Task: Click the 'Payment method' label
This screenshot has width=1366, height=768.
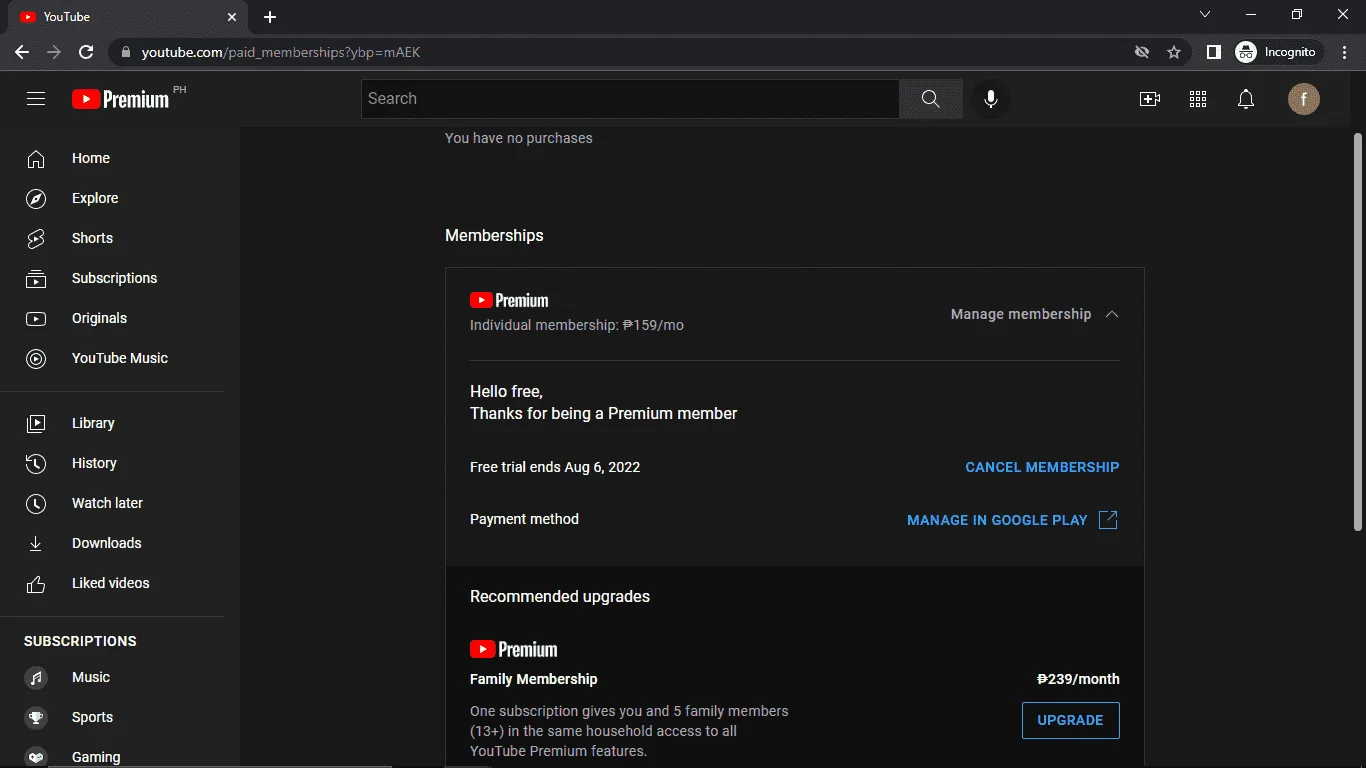Action: point(524,519)
